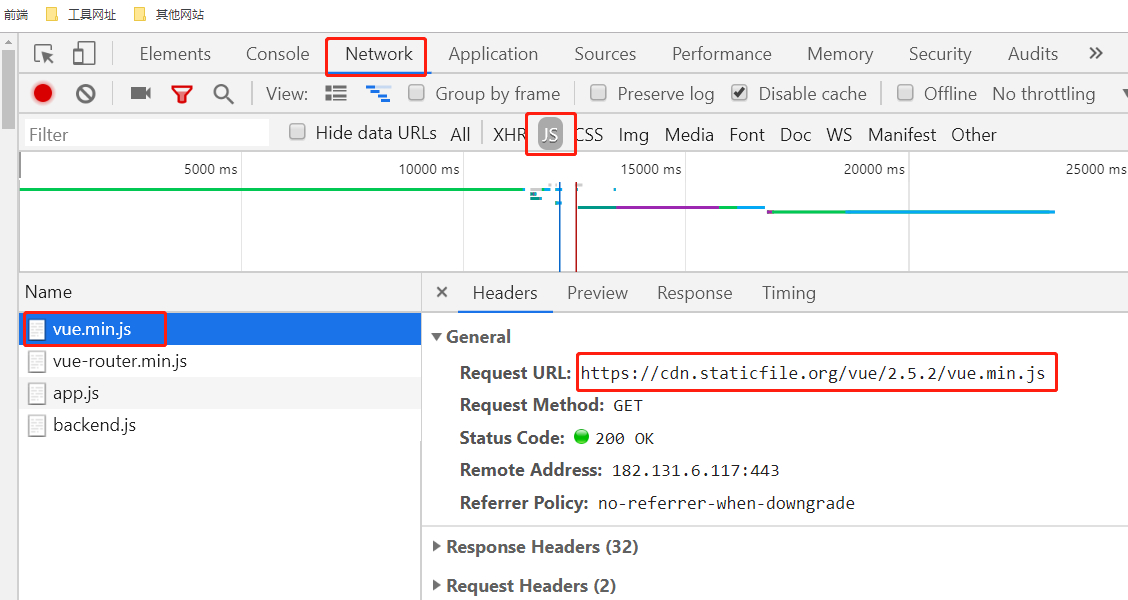Filter requests by Doc

796,135
